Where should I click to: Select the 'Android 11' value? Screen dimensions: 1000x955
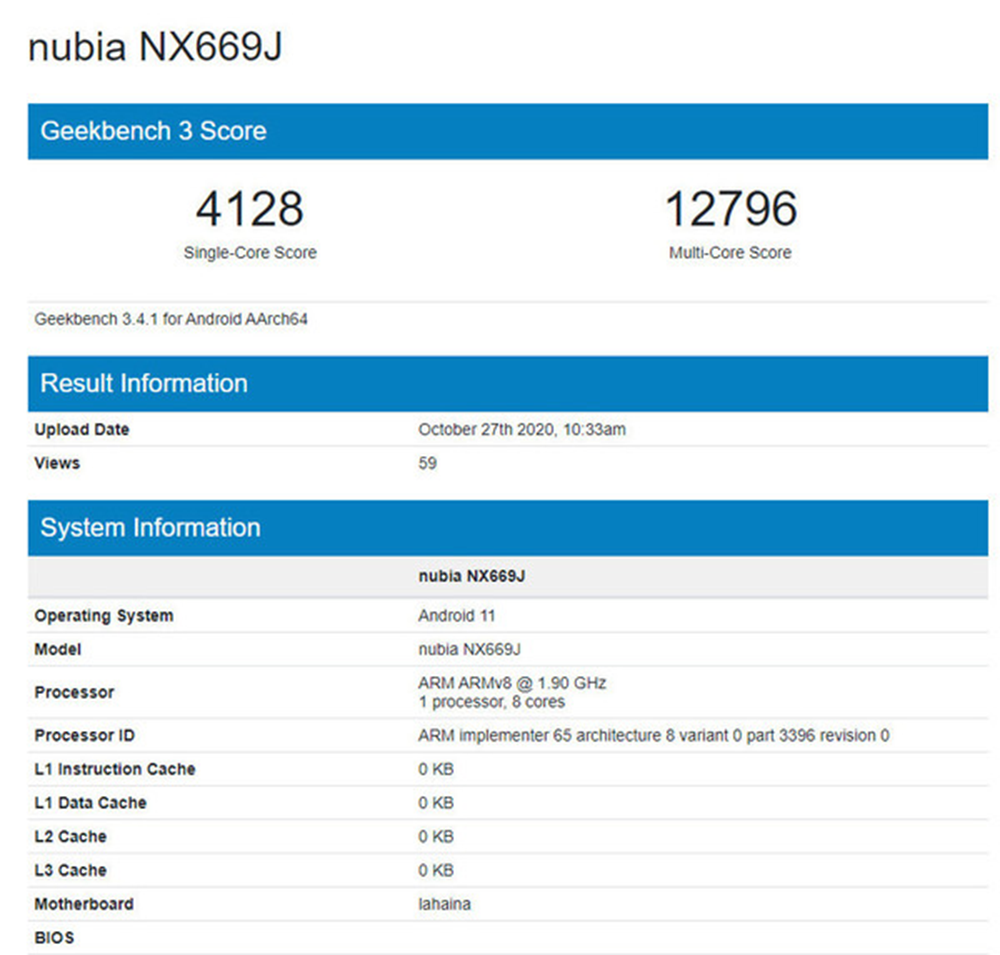click(457, 616)
